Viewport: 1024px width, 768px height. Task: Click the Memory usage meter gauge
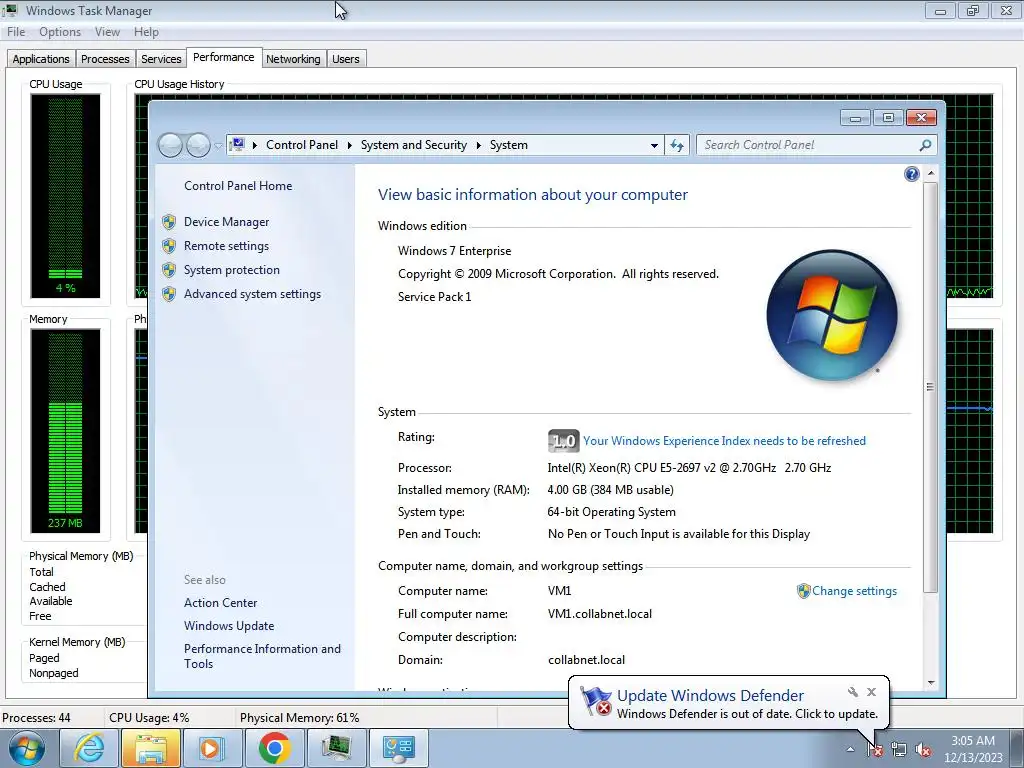65,431
